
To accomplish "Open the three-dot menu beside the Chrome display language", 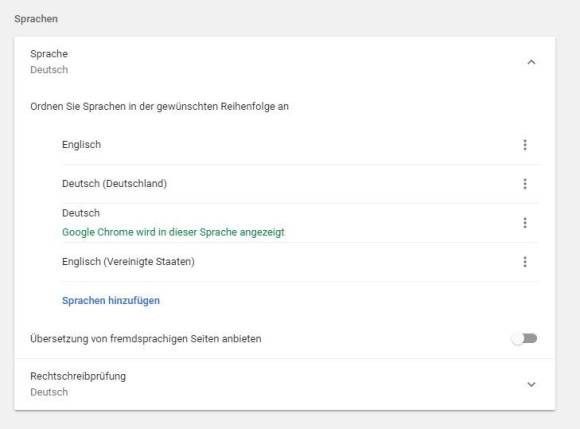I will click(525, 223).
